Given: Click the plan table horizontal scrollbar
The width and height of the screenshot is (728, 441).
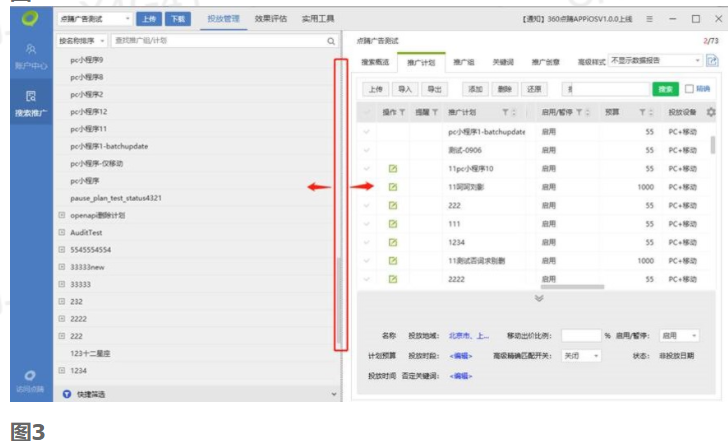Looking at the screenshot, I should pos(572,287).
